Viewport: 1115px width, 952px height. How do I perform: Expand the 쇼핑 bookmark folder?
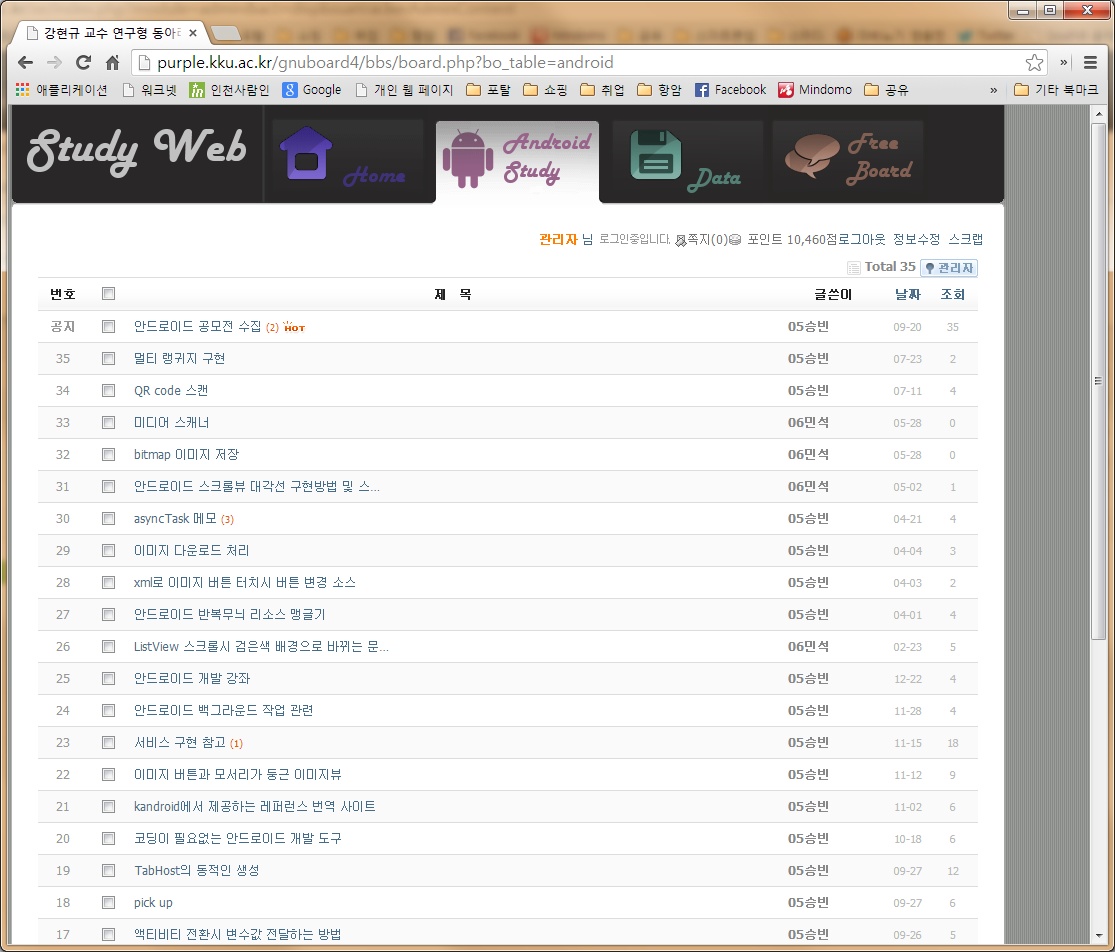click(x=545, y=90)
